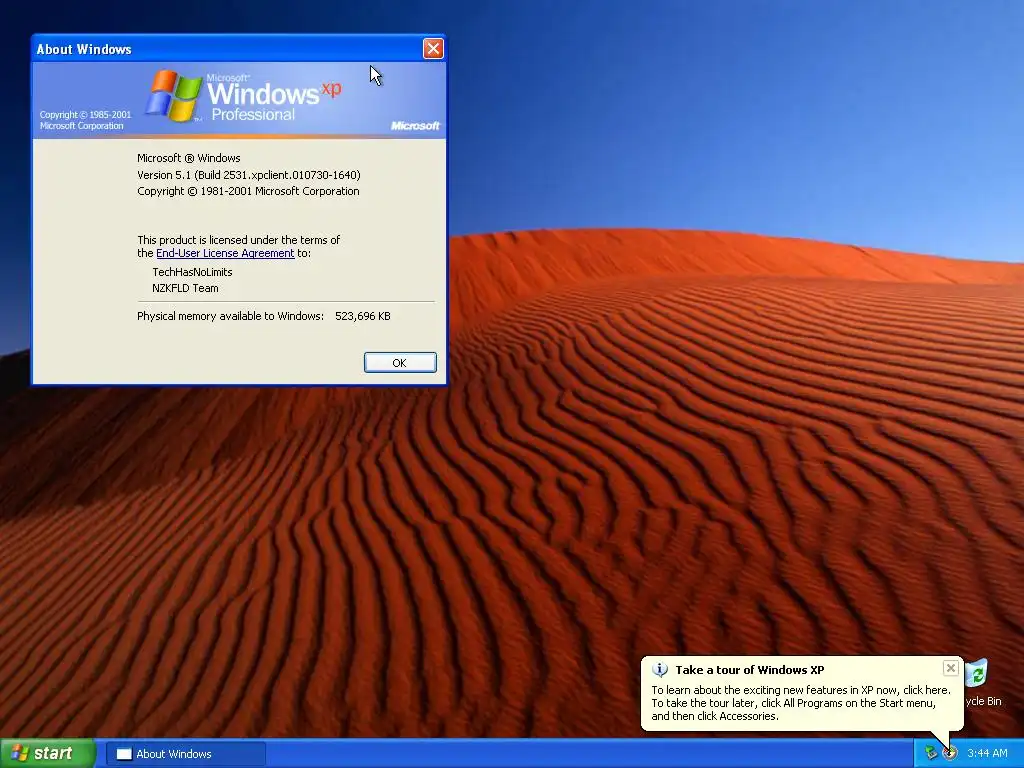Select the About Windows taskbar button
Image resolution: width=1024 pixels, height=768 pixels.
pyautogui.click(x=185, y=754)
